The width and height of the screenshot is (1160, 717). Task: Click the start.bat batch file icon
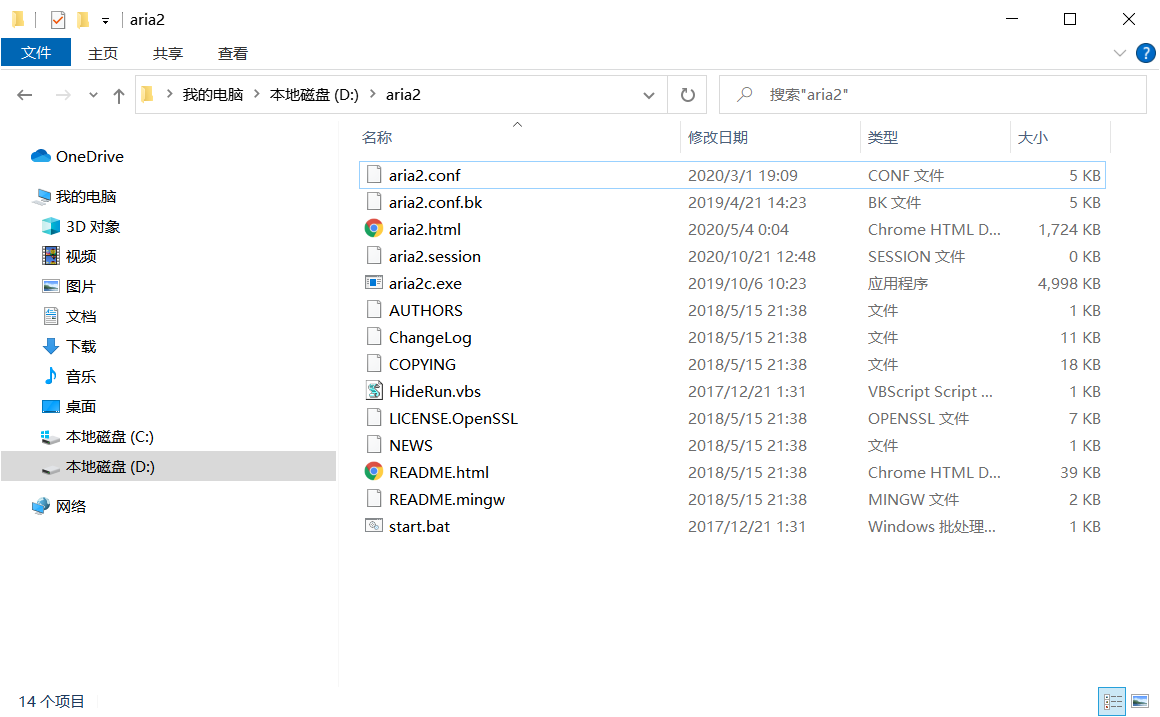coord(374,525)
